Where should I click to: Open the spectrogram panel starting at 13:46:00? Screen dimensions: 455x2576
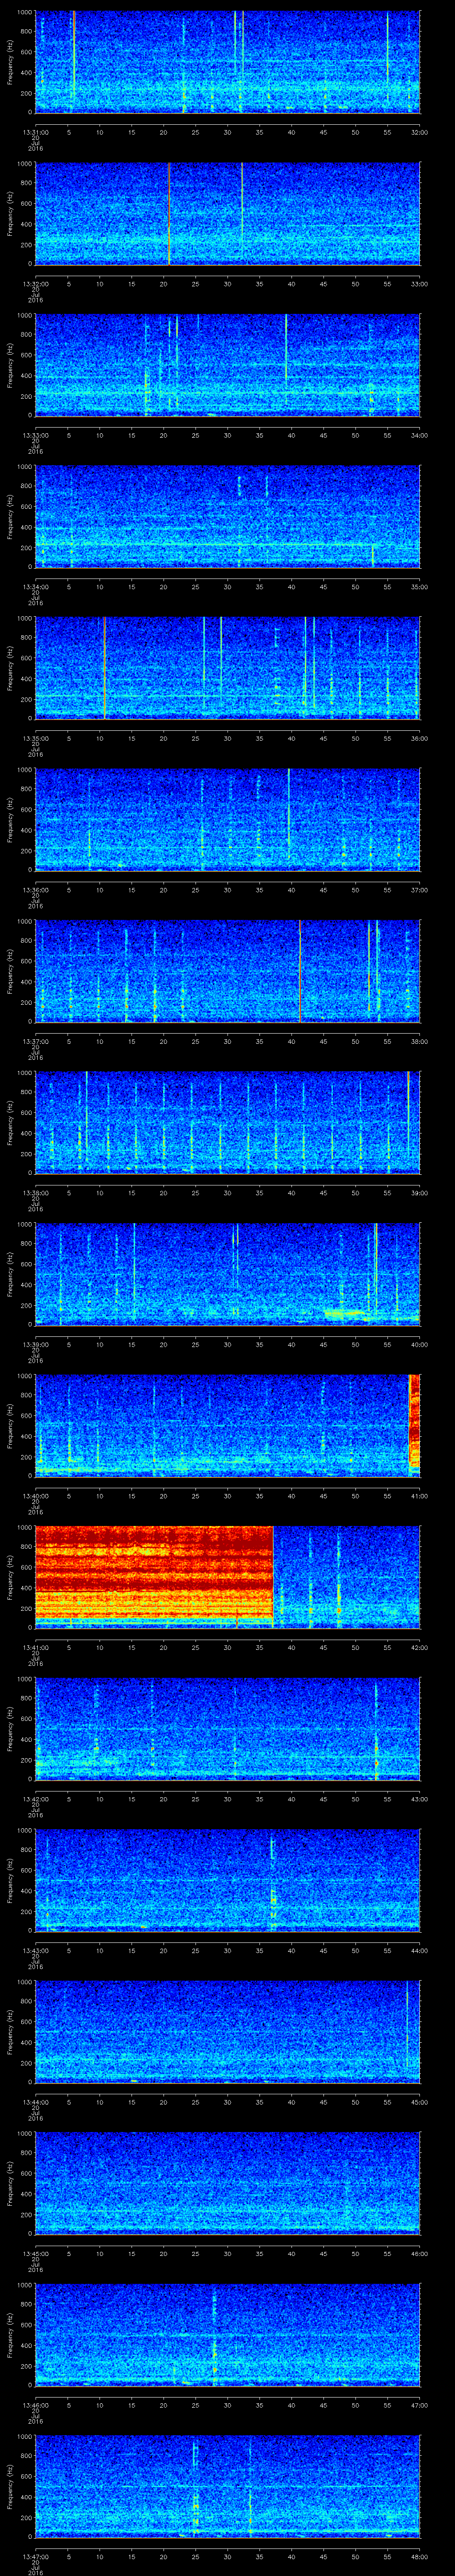[x=227, y=2334]
